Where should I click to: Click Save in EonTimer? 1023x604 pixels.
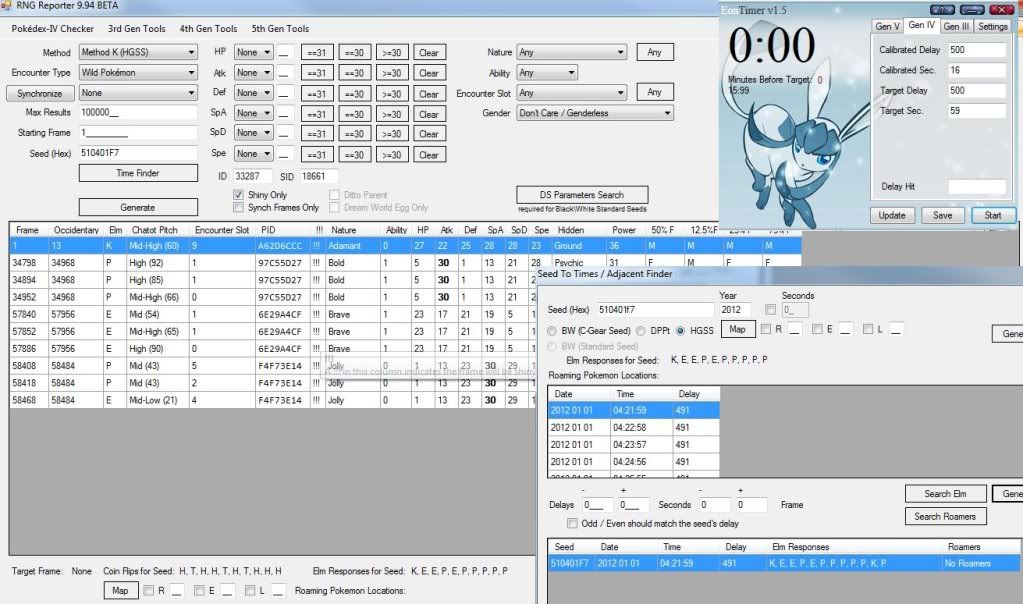click(942, 215)
